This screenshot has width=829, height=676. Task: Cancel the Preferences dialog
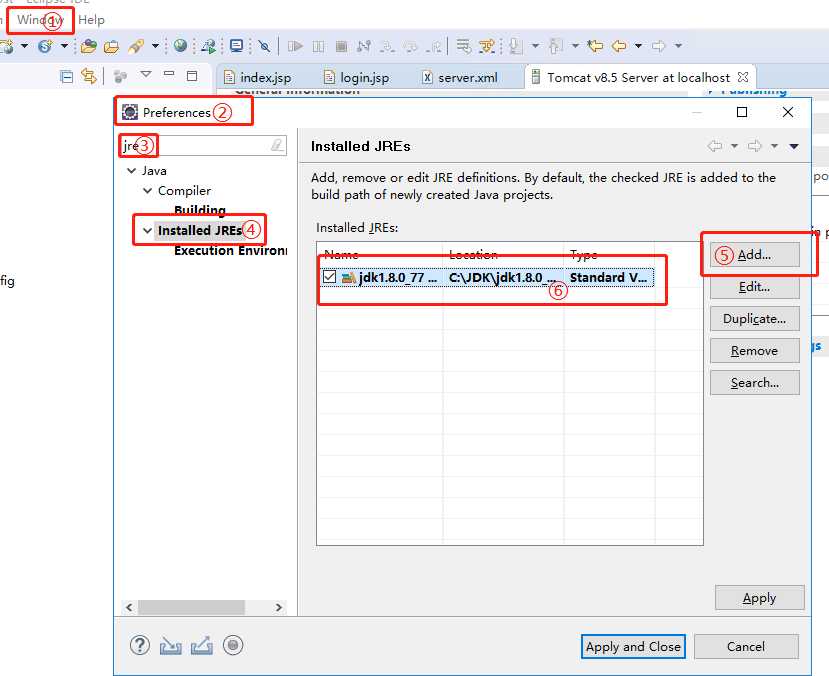(x=746, y=646)
